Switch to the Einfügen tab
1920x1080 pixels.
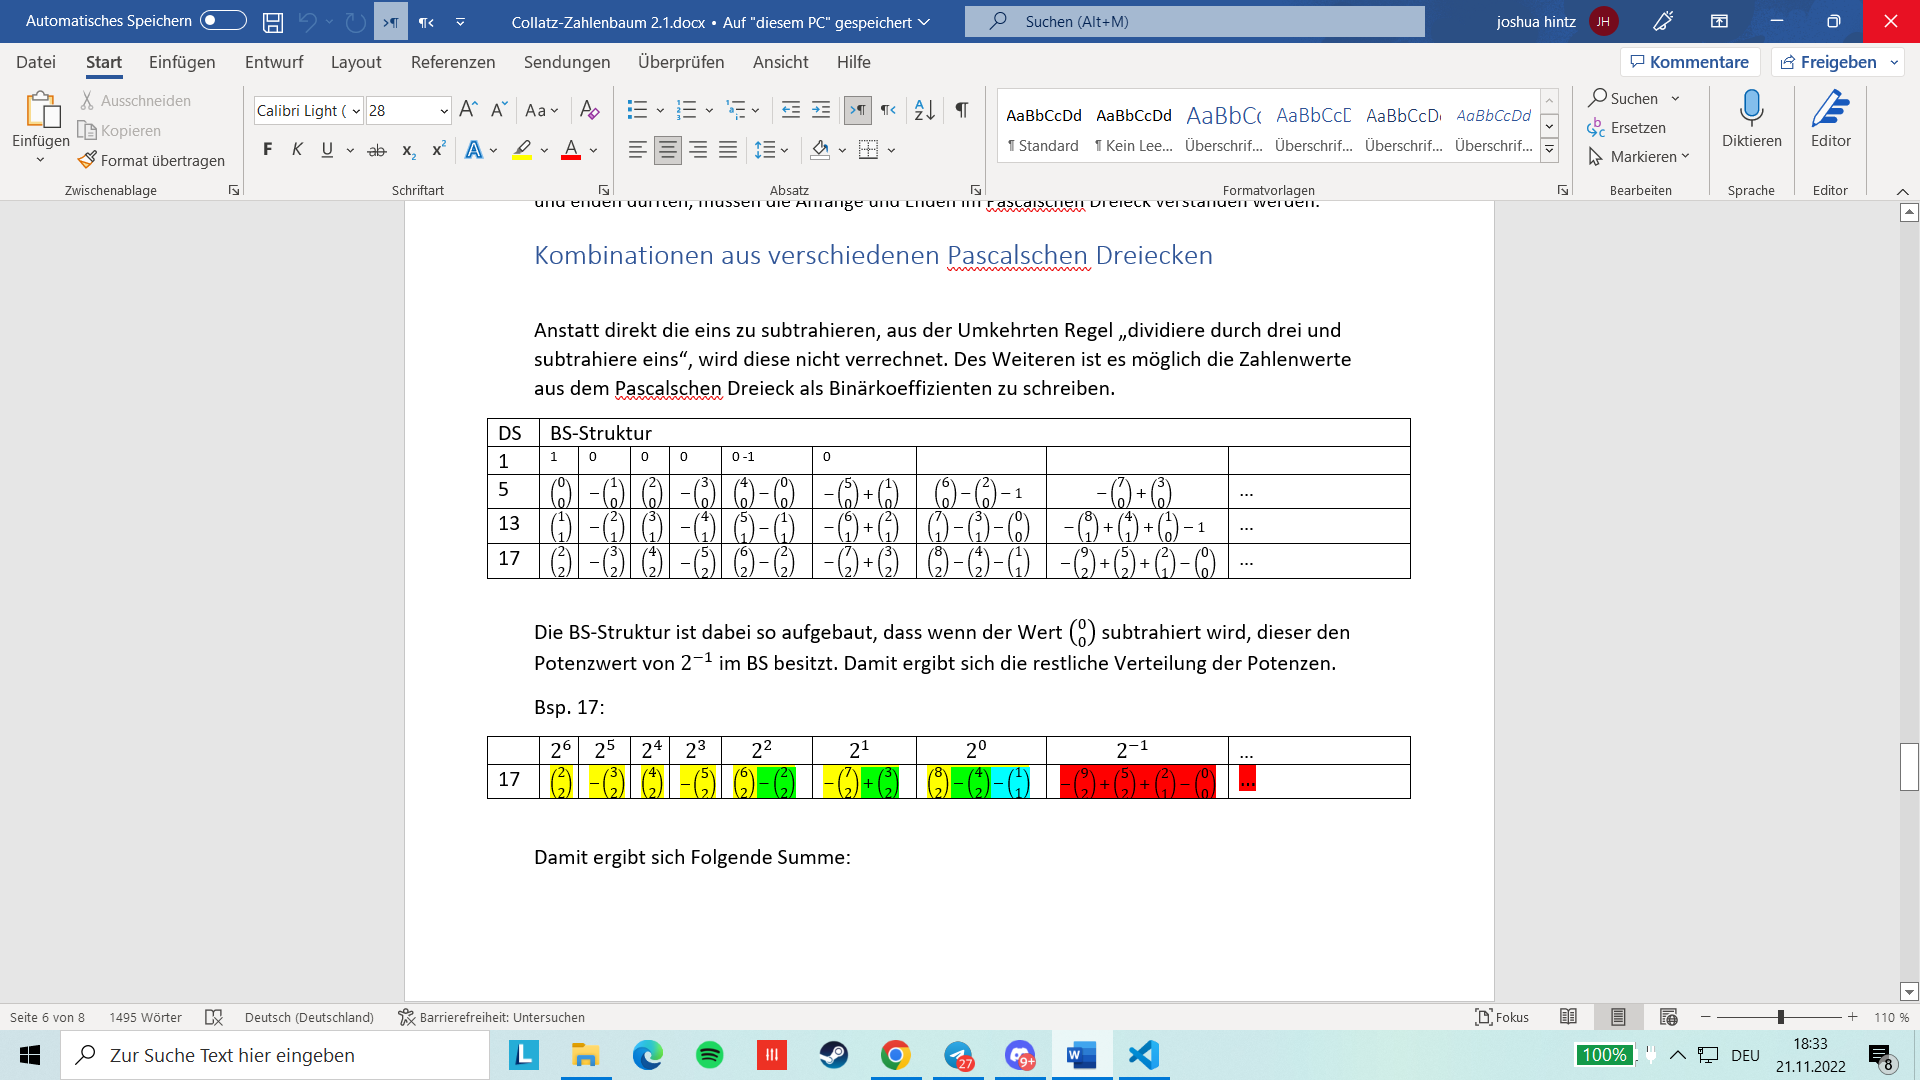182,62
